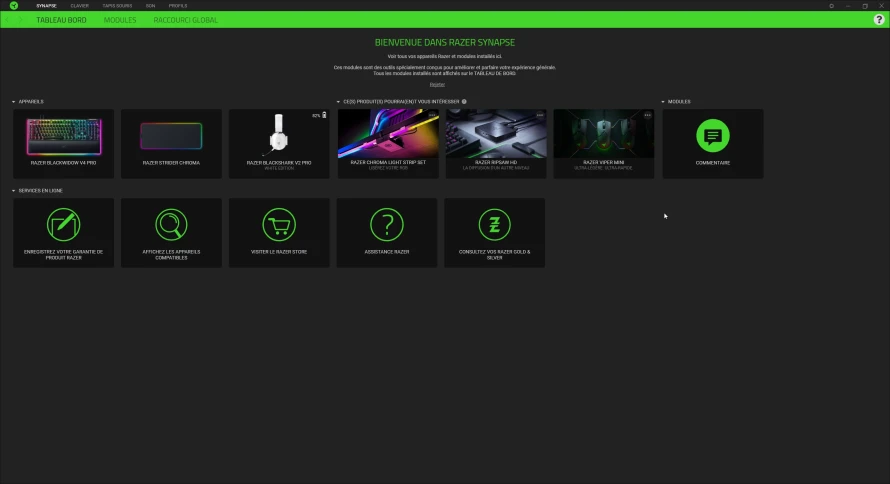This screenshot has height=484, width=890.
Task: Open the Commentaire feedback module
Action: tap(713, 144)
